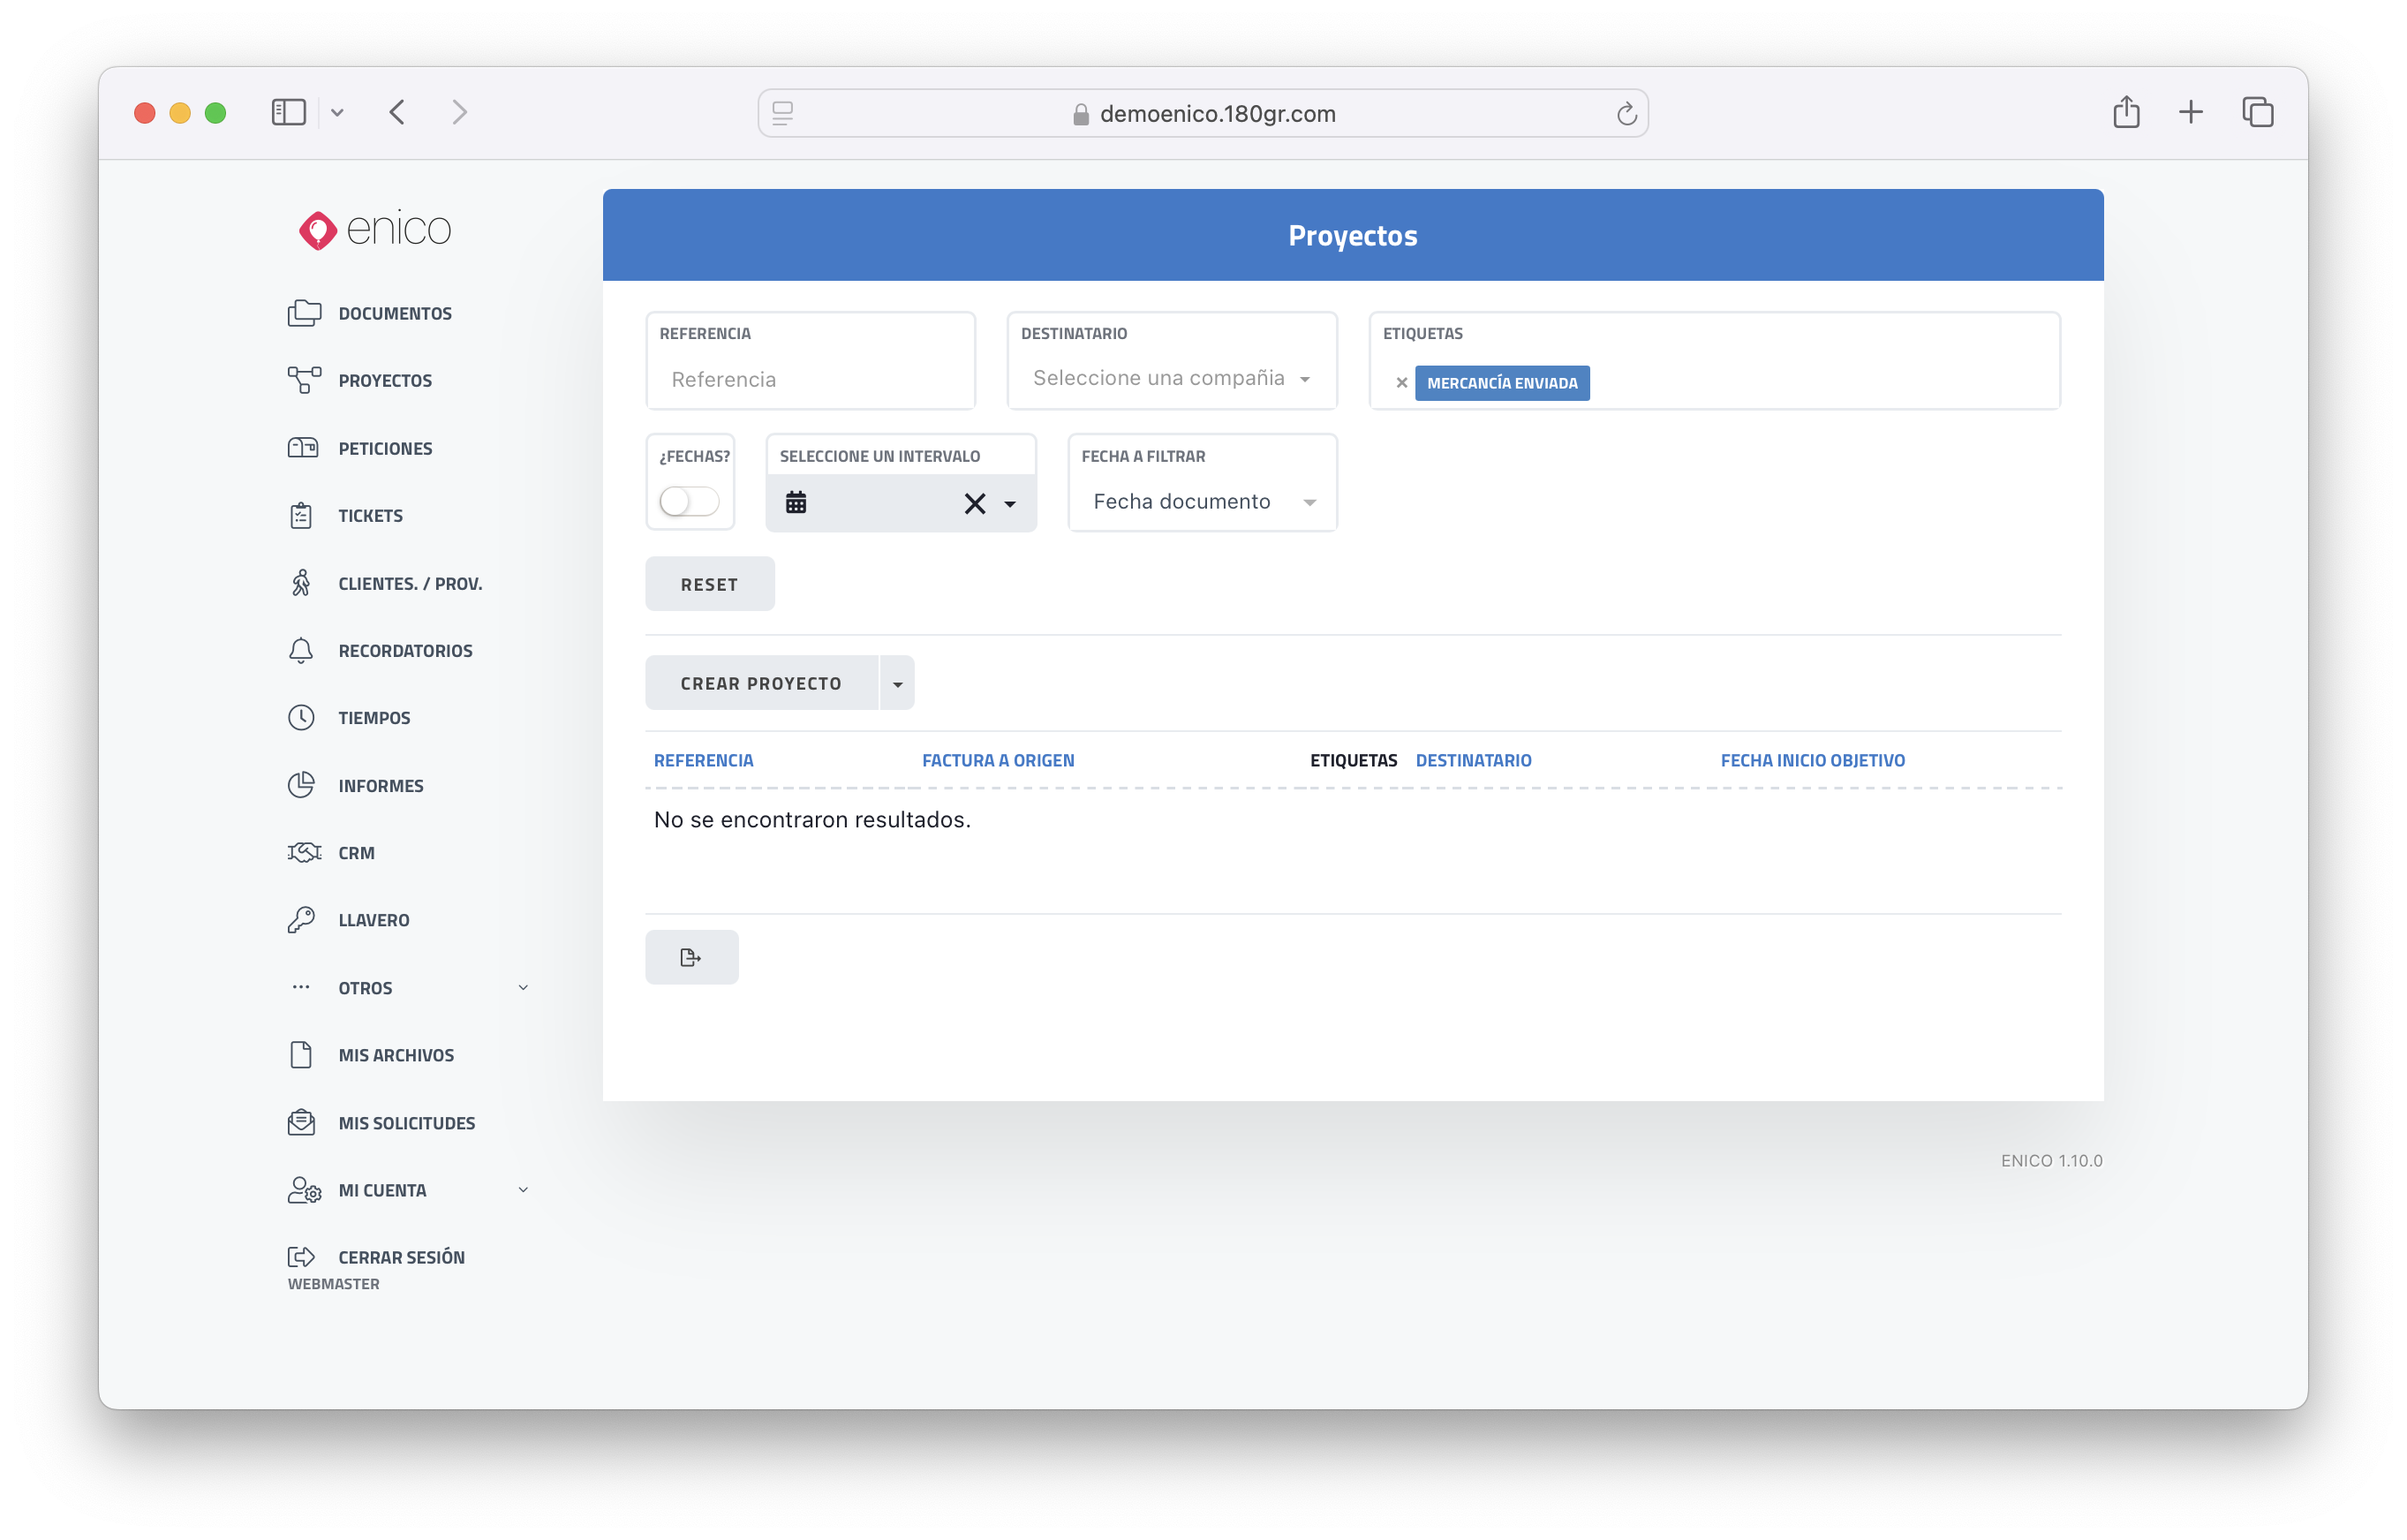Open Informes pie chart icon

pos(301,785)
